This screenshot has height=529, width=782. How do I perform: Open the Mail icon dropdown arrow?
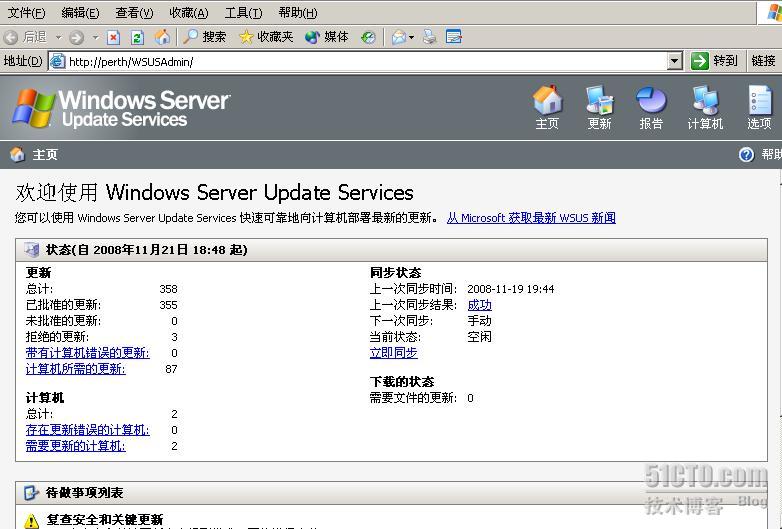pyautogui.click(x=411, y=37)
